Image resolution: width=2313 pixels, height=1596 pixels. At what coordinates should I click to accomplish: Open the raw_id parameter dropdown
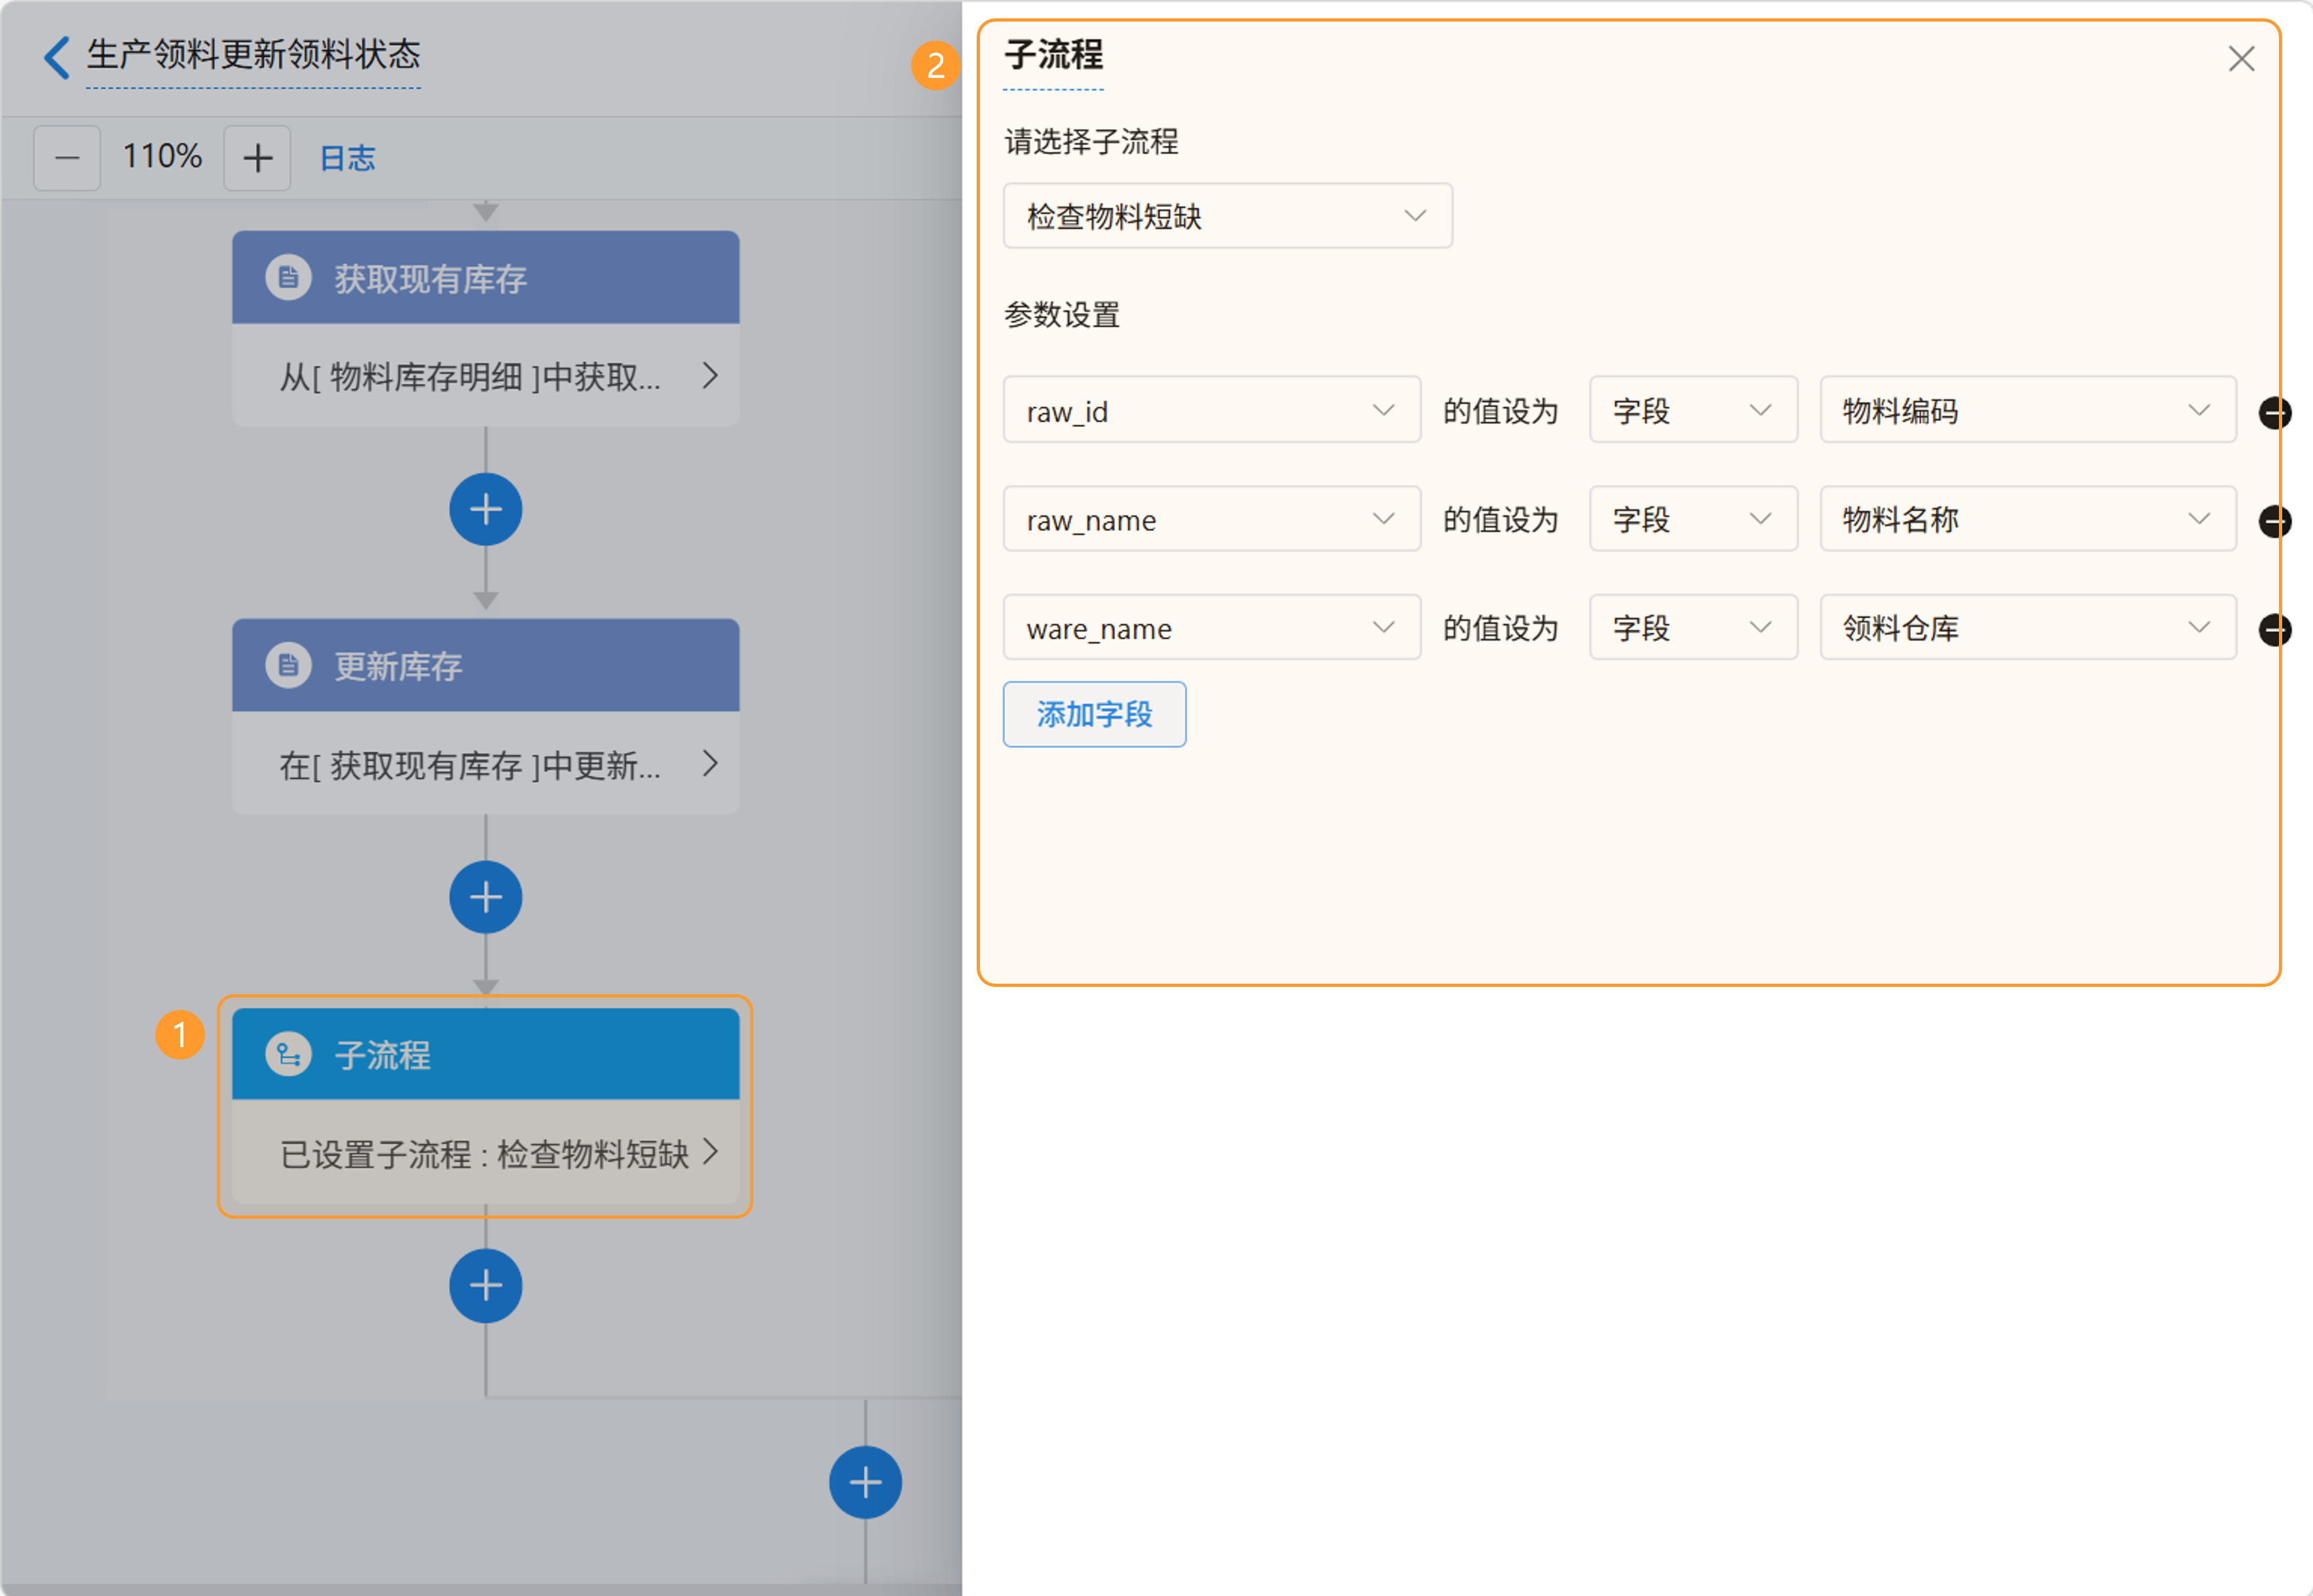click(1211, 410)
